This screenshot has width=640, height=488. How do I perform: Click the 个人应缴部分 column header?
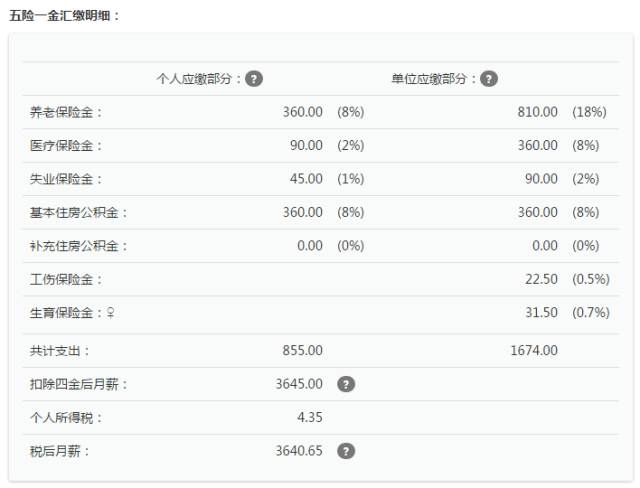pyautogui.click(x=199, y=79)
